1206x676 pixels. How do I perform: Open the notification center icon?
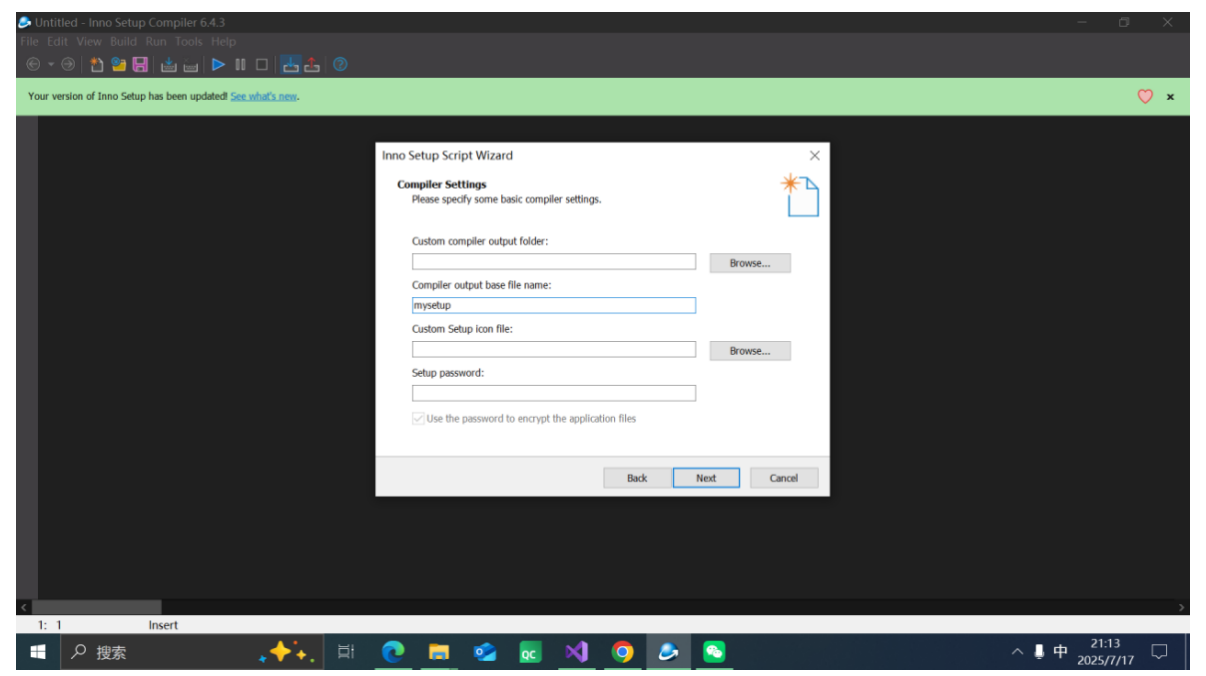tap(1160, 652)
